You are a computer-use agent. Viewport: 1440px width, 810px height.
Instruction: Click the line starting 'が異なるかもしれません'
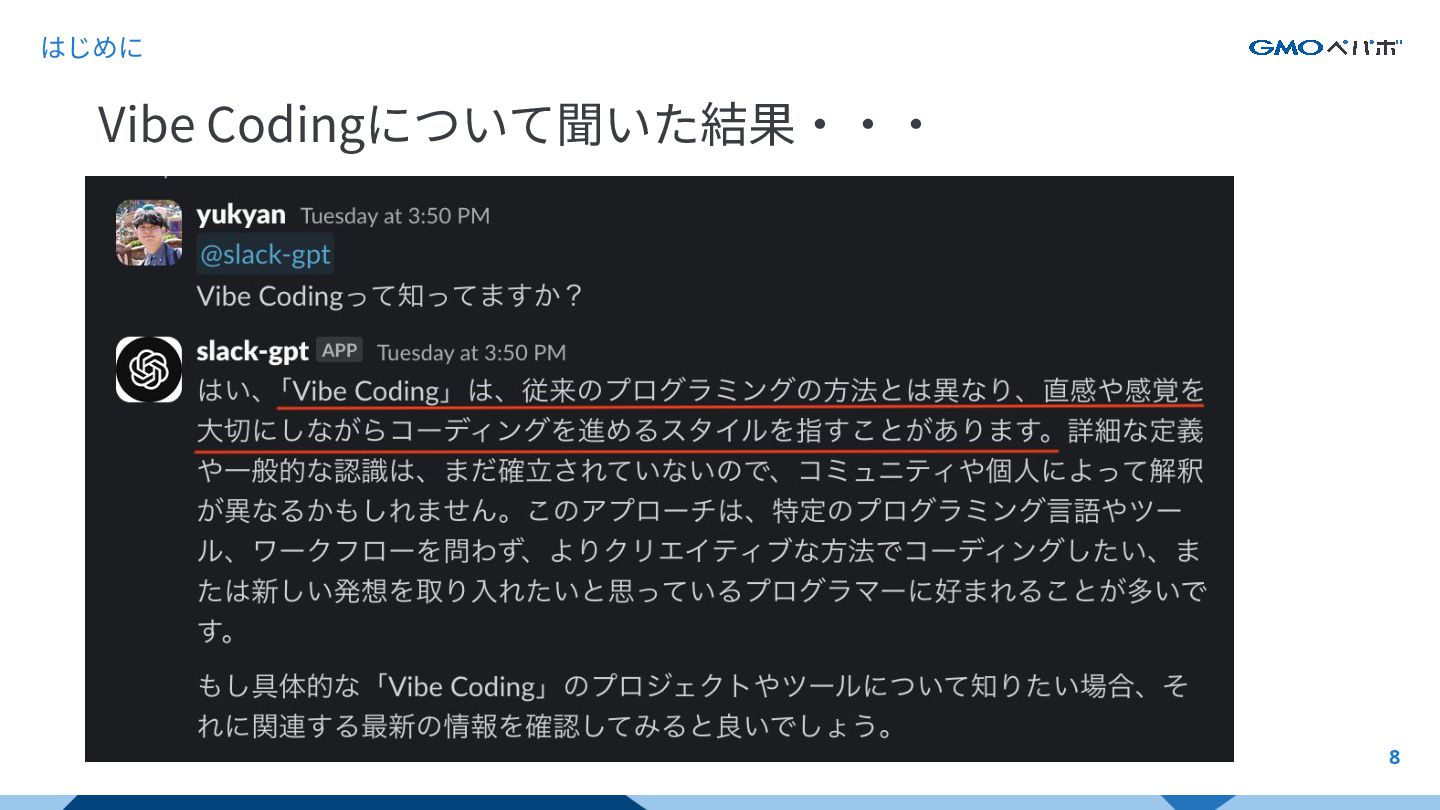(x=691, y=512)
